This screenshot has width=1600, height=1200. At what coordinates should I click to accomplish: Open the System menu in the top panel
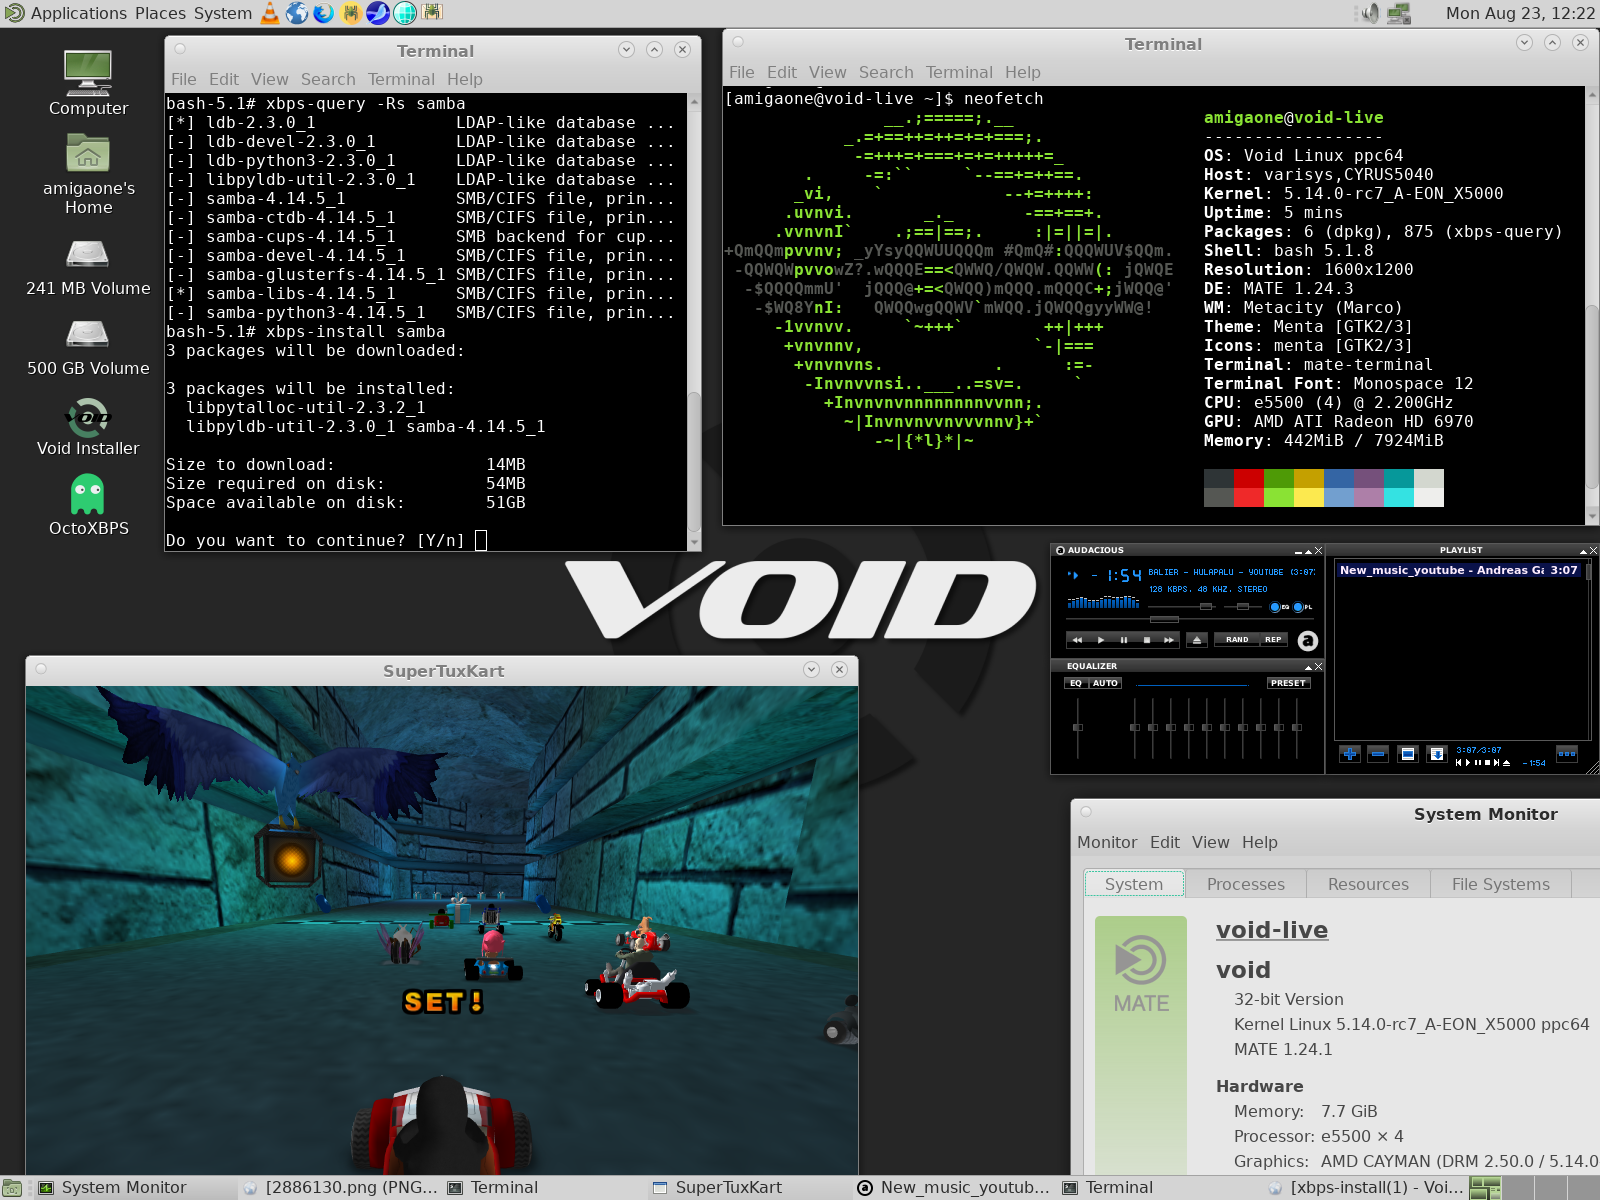223,13
